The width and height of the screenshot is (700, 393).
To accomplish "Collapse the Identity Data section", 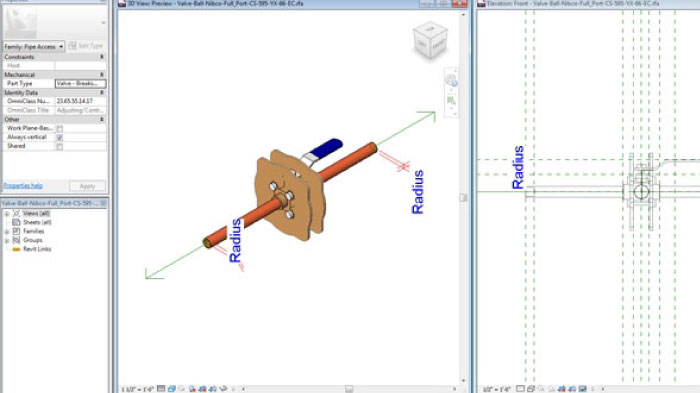I will [101, 92].
